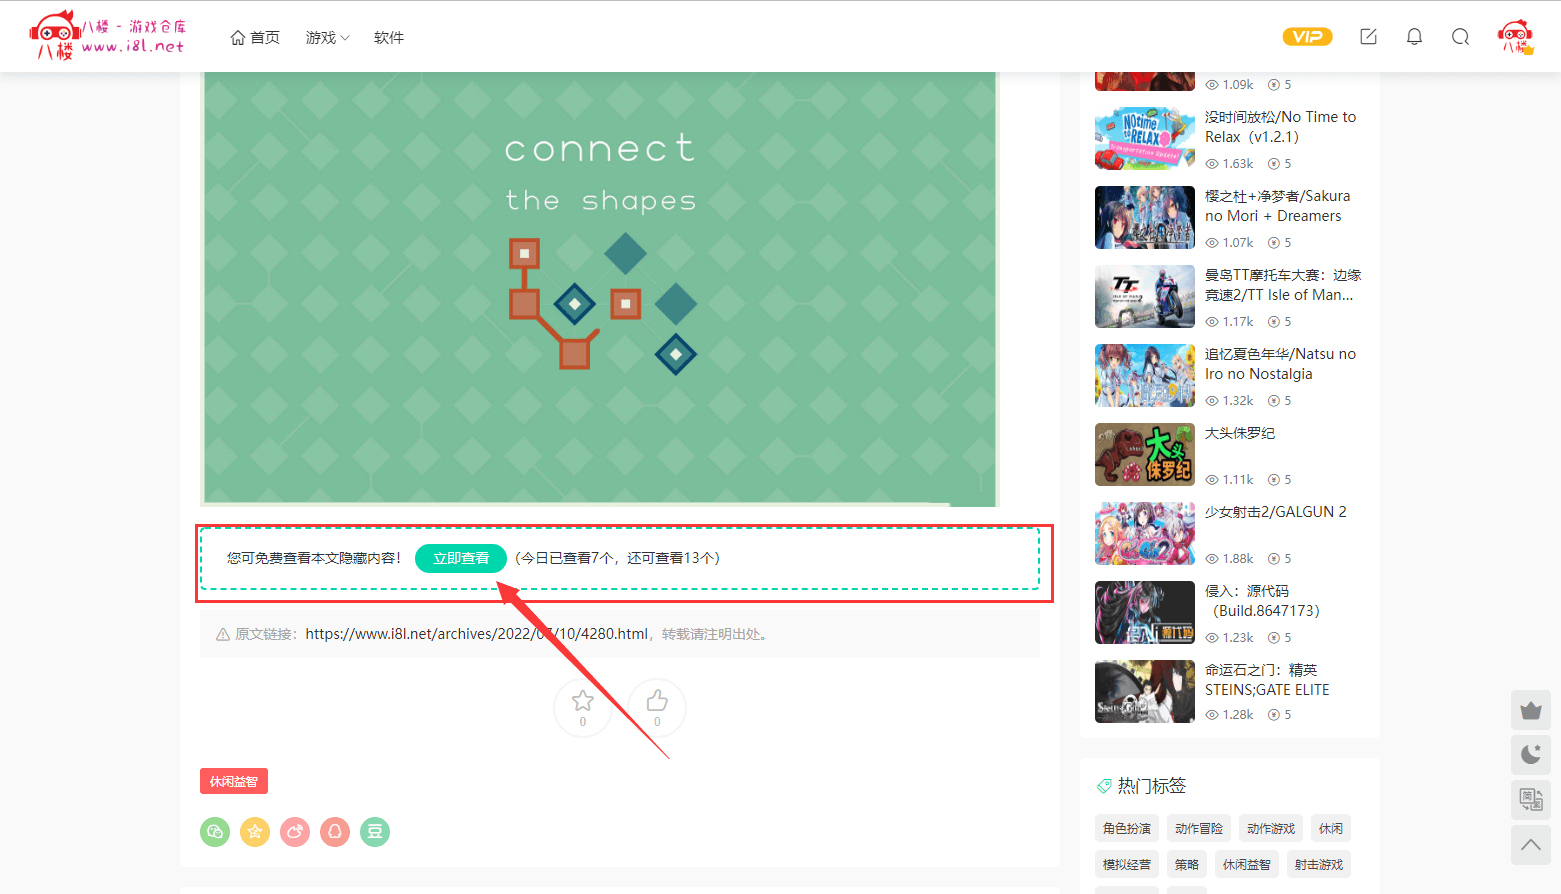This screenshot has height=894, width=1561.
Task: Share via the WeChat icon
Action: [215, 831]
